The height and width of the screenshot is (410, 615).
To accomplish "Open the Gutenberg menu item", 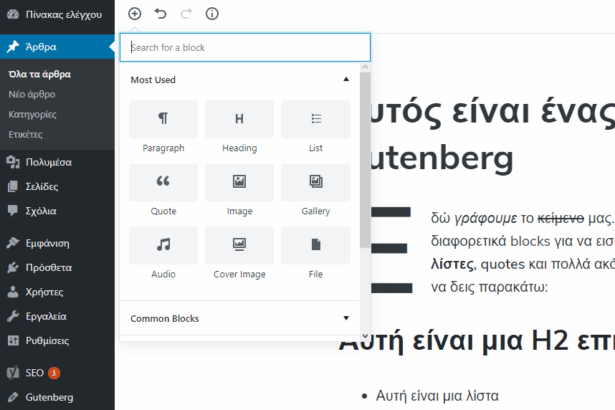I will point(57,397).
